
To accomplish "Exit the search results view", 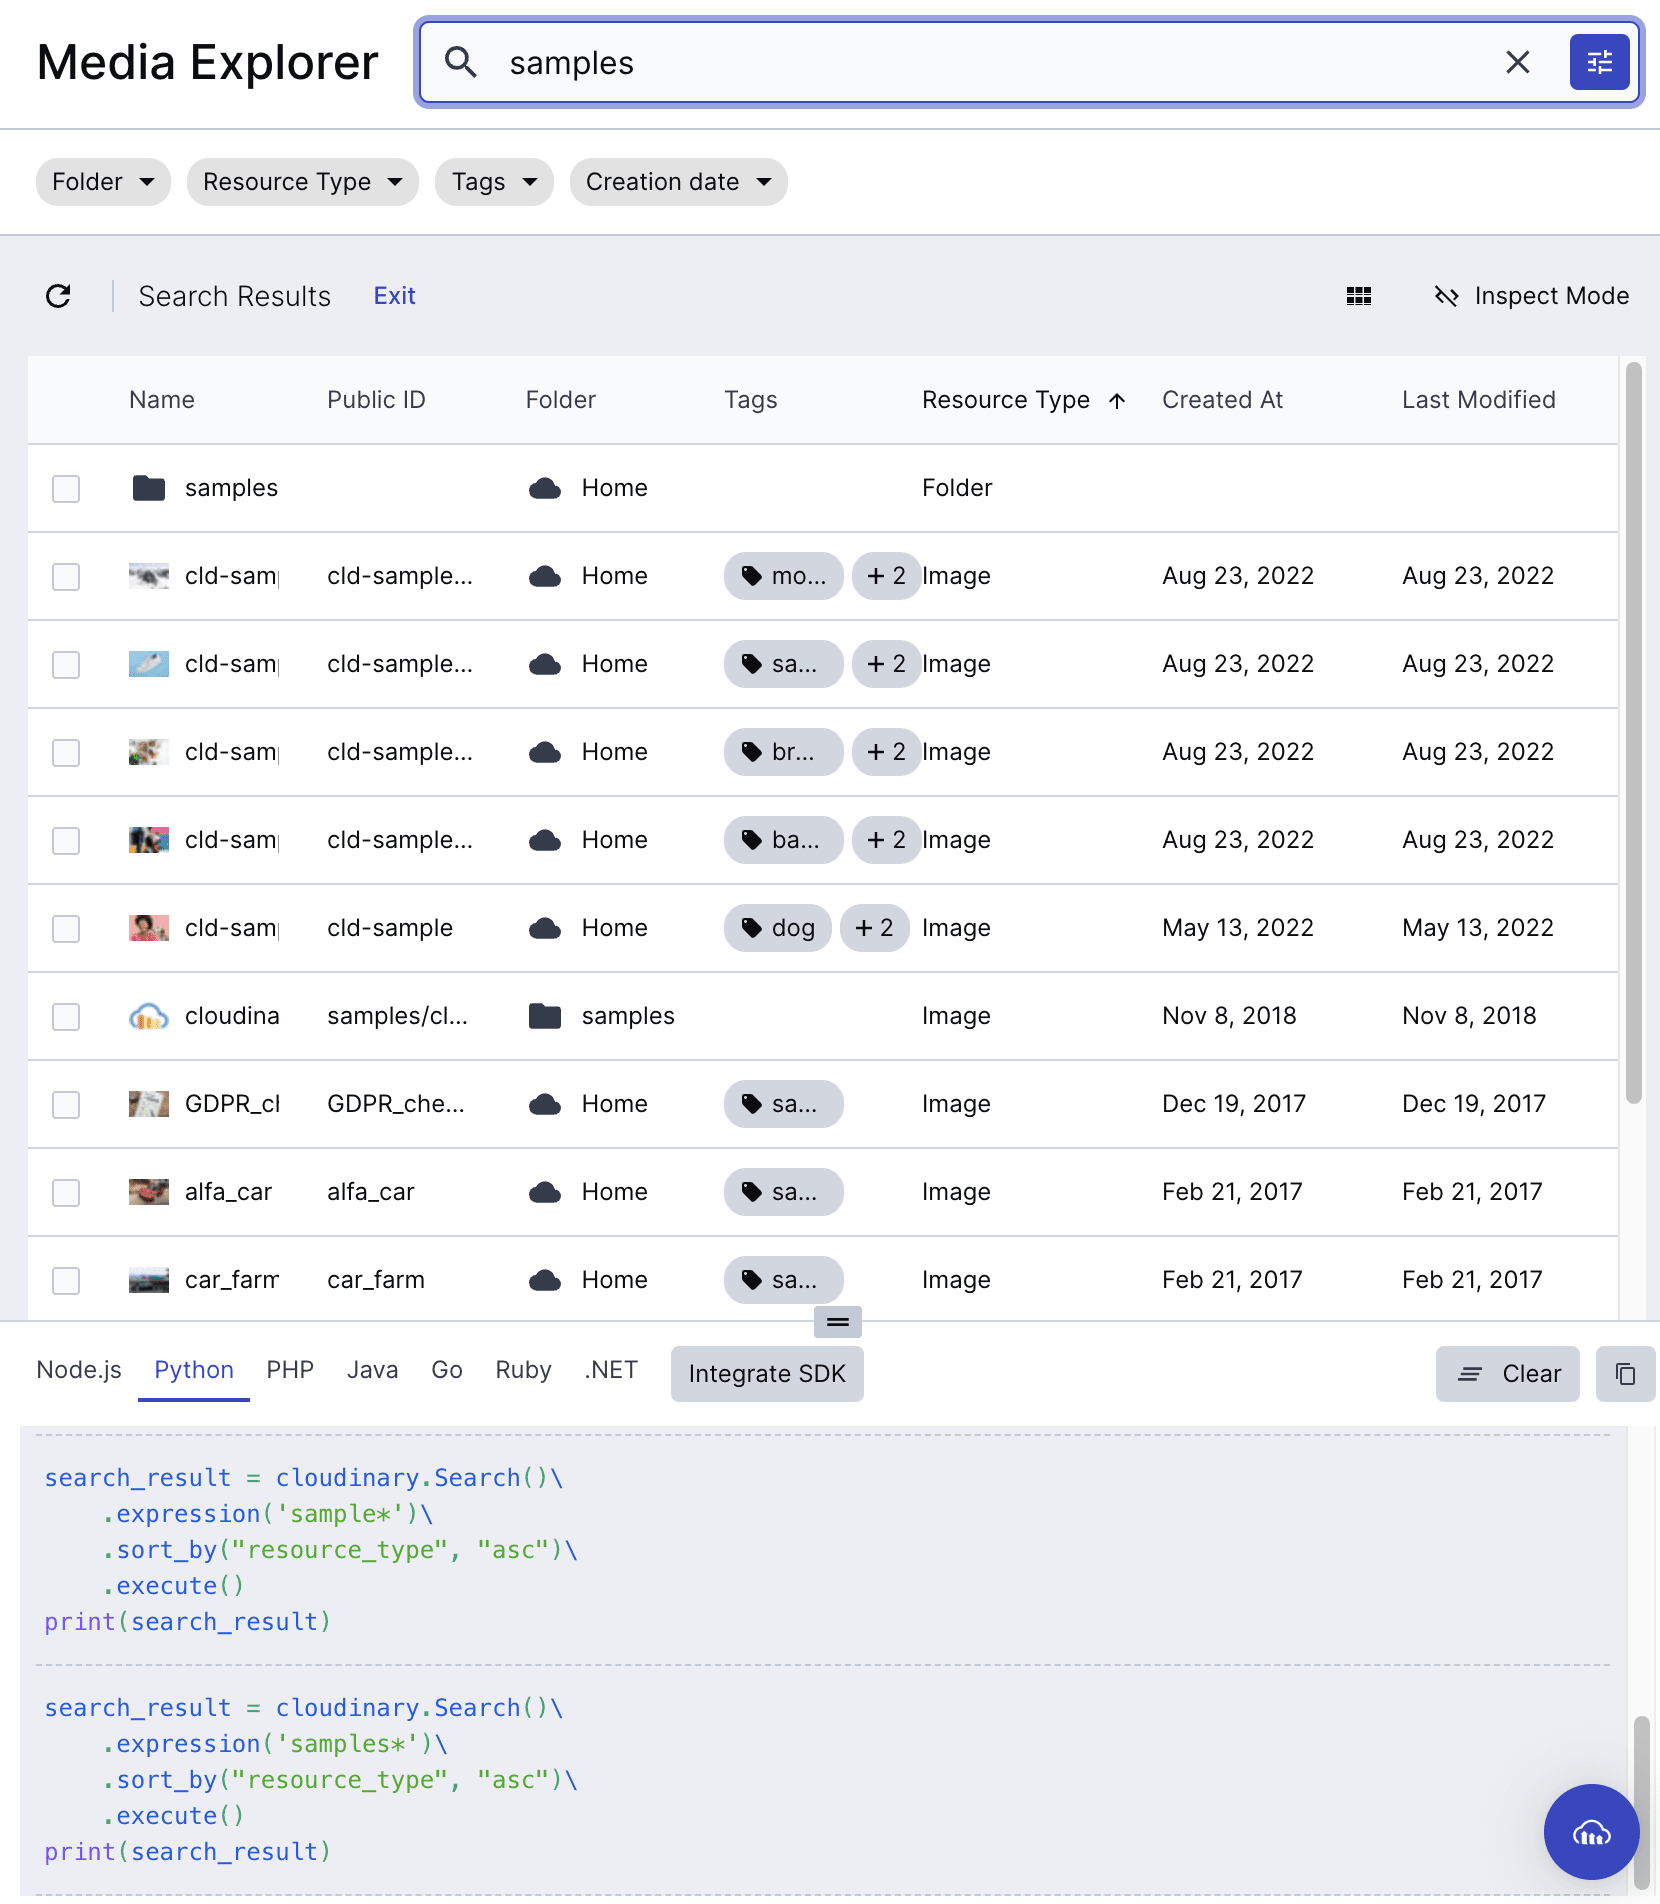I will 394,296.
